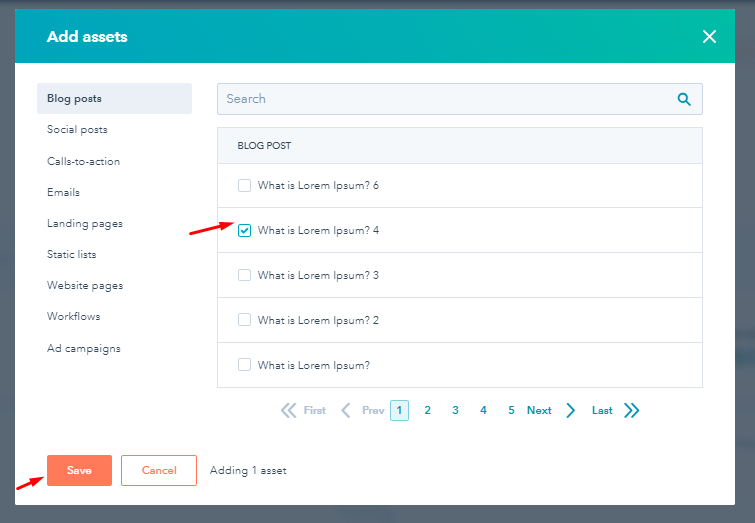Click into the Search field
This screenshot has height=523, width=755.
(x=440, y=99)
